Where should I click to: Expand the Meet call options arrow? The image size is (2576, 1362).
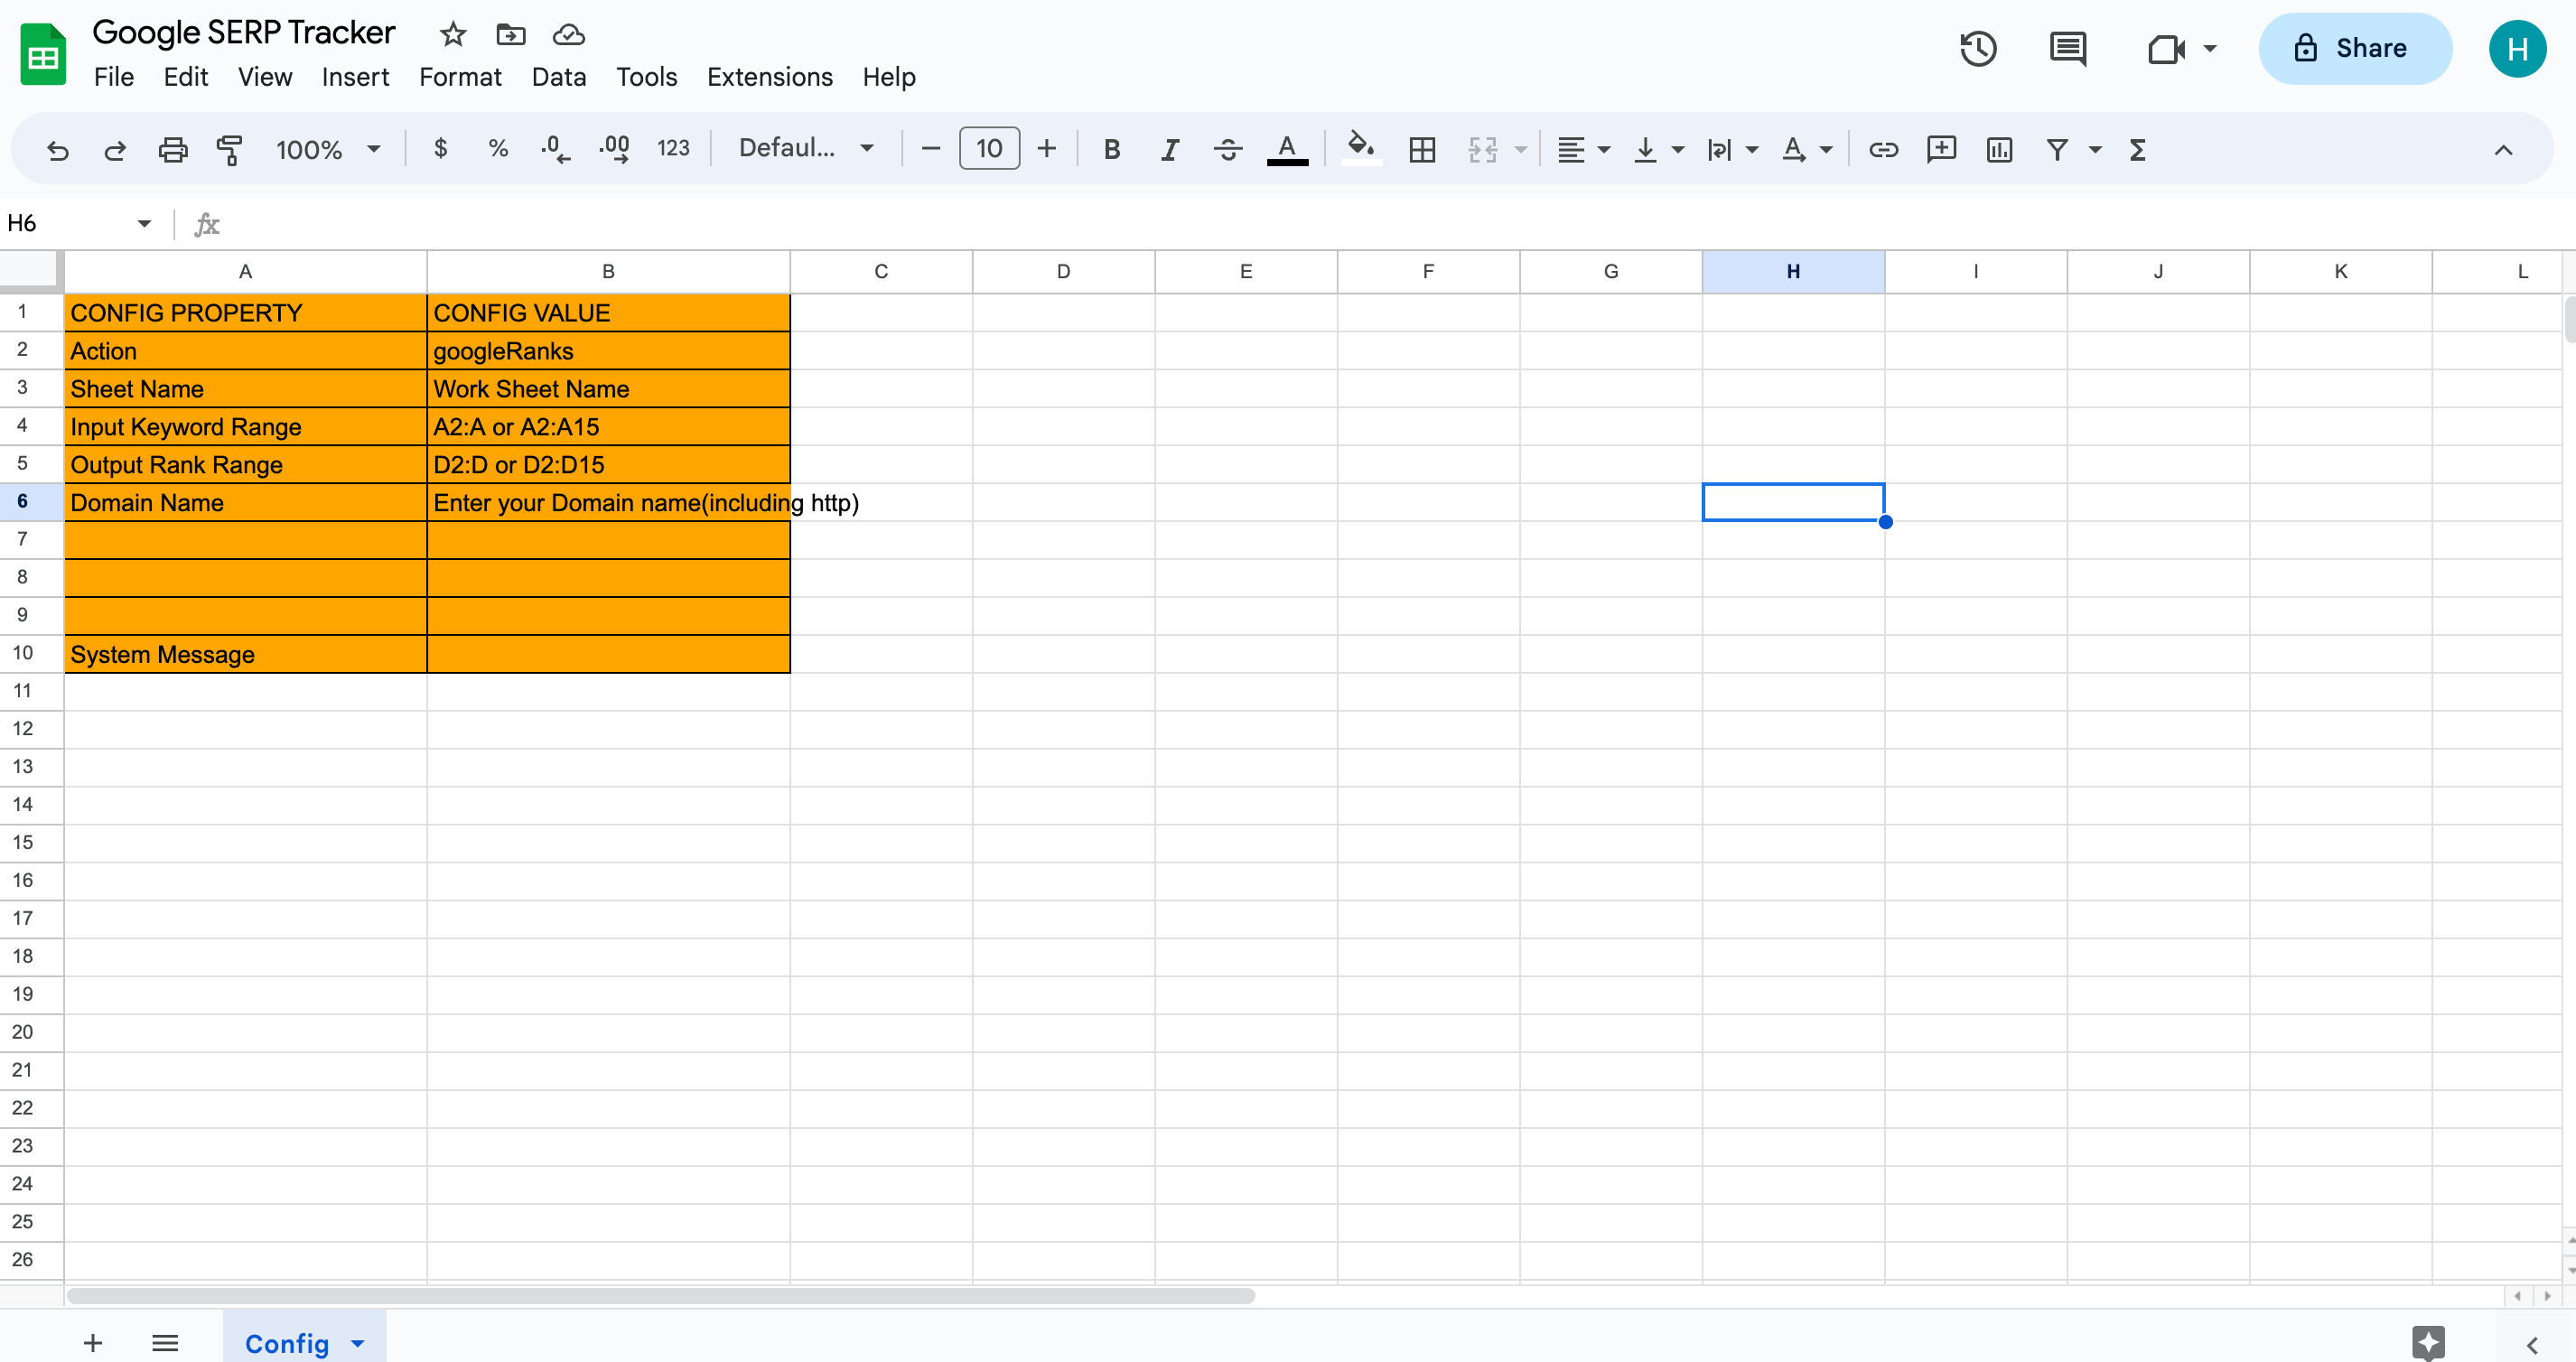pyautogui.click(x=2210, y=49)
